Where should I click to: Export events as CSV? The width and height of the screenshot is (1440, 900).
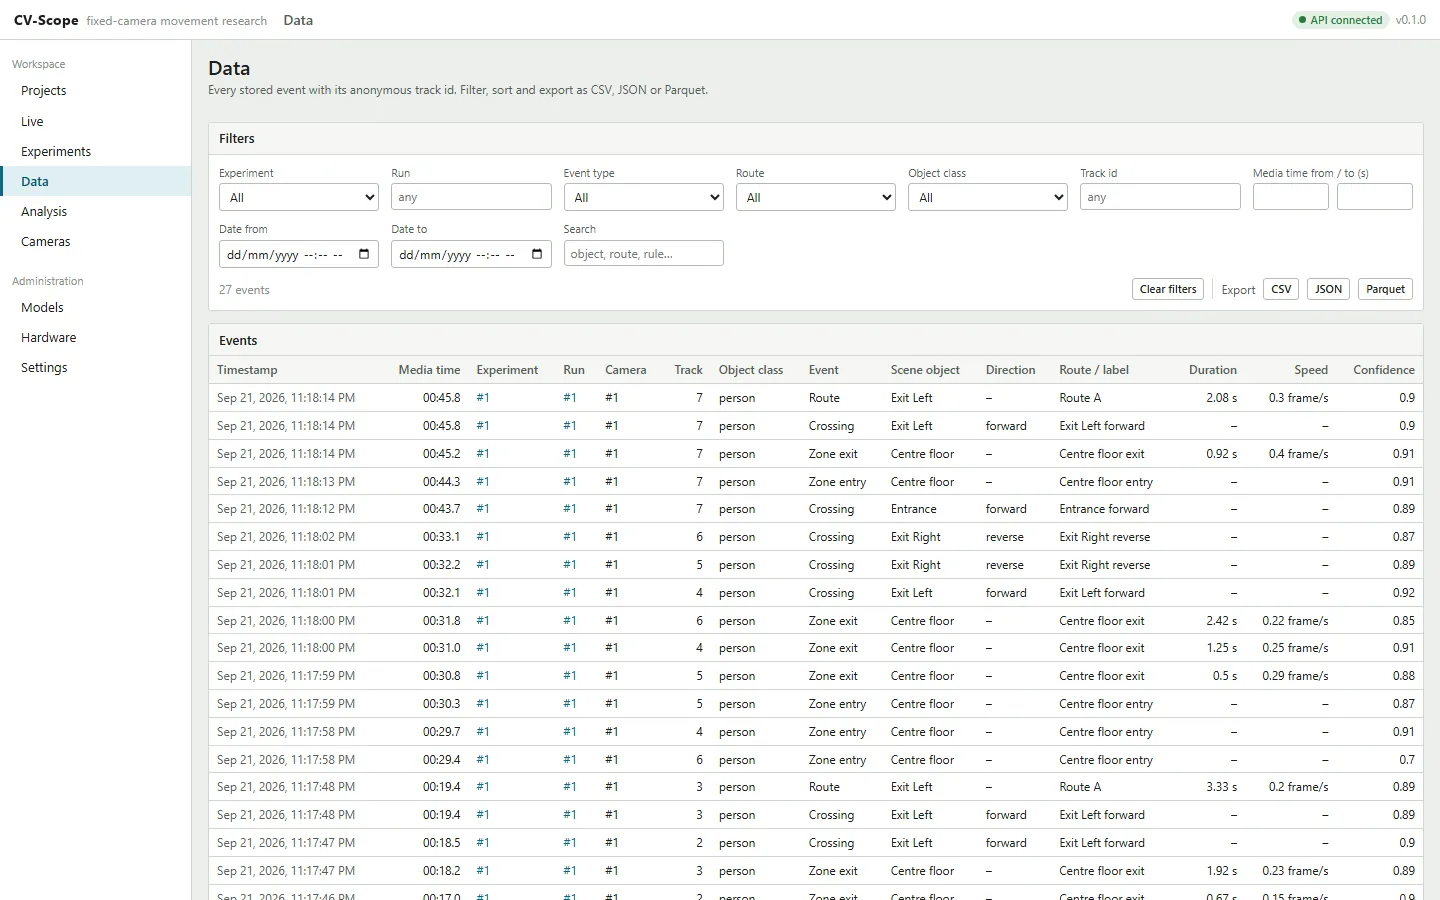click(1281, 289)
